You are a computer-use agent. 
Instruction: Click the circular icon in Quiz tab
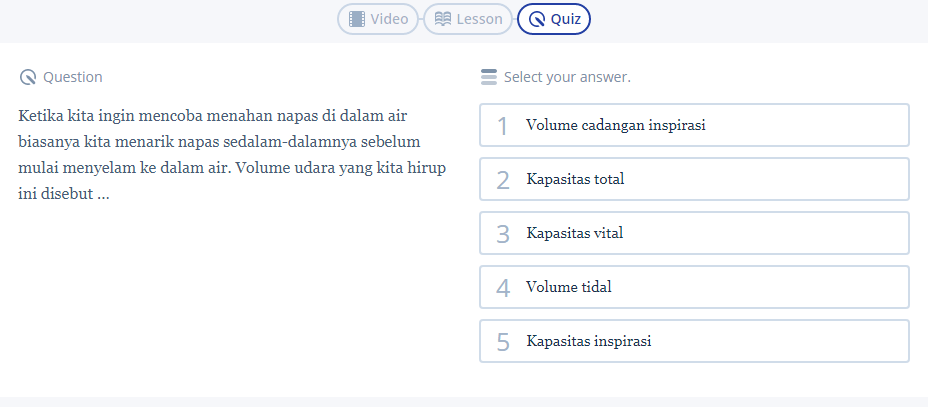pyautogui.click(x=536, y=20)
